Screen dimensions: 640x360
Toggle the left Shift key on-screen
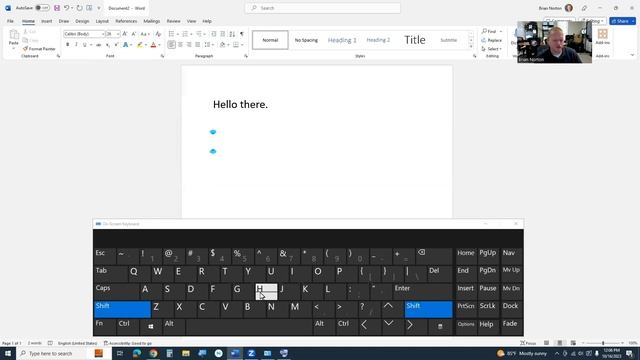click(122, 309)
